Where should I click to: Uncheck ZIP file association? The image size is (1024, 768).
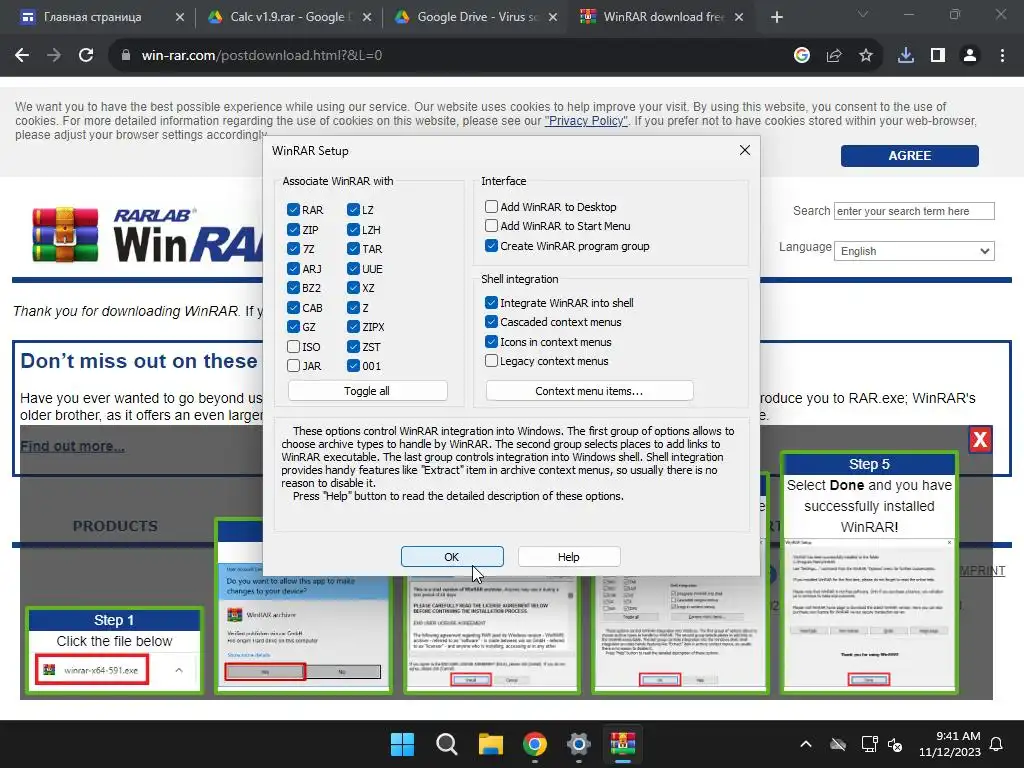click(293, 229)
